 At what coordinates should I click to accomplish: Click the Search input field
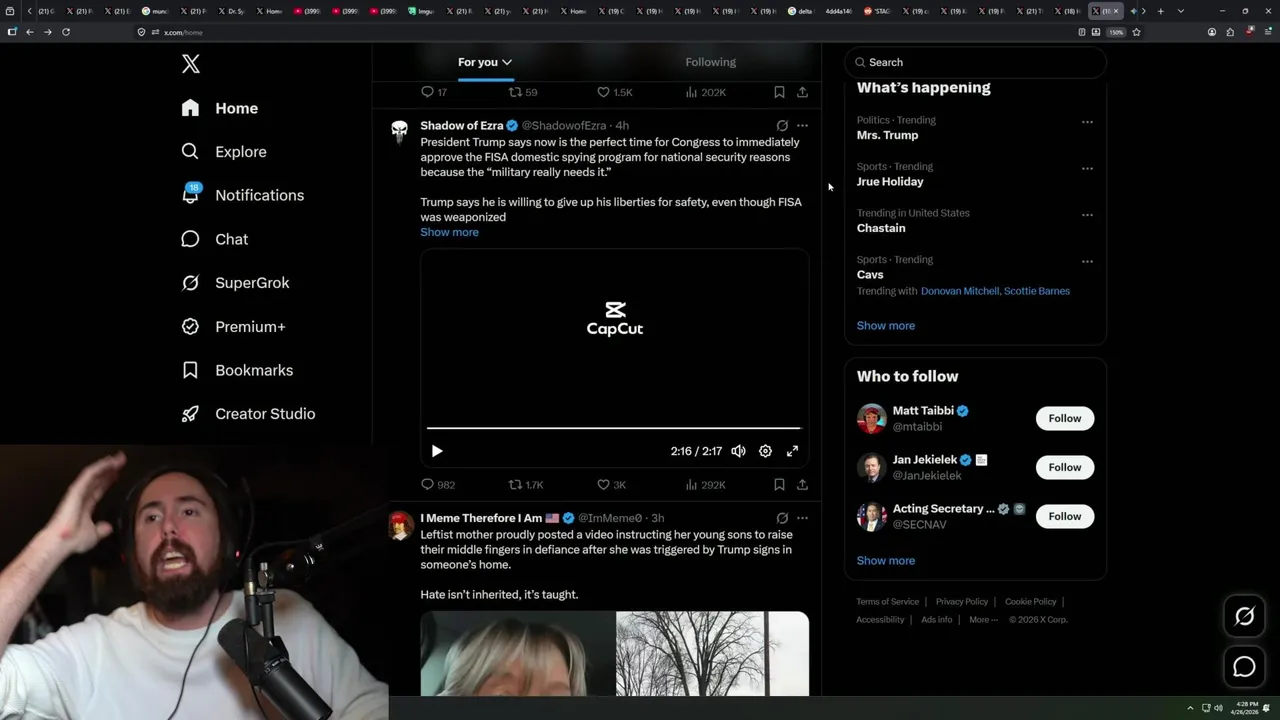pos(975,62)
